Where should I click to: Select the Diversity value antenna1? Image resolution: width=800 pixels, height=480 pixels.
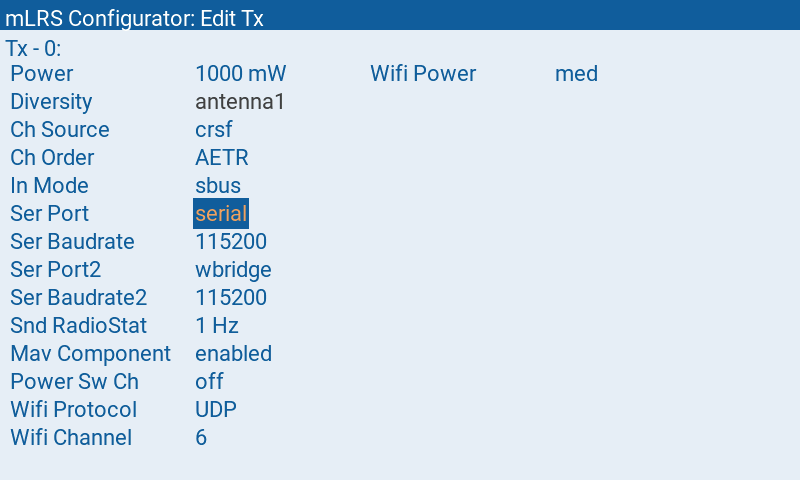240,102
